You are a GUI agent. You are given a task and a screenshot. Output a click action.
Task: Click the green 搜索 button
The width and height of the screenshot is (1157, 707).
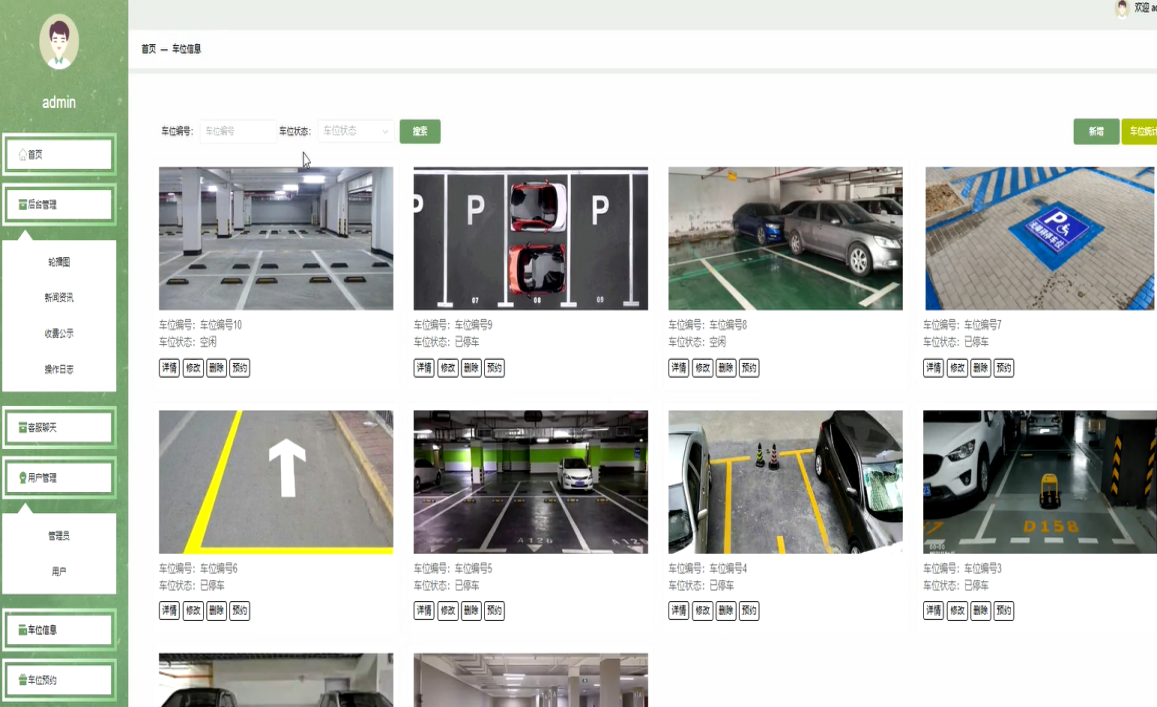(420, 131)
